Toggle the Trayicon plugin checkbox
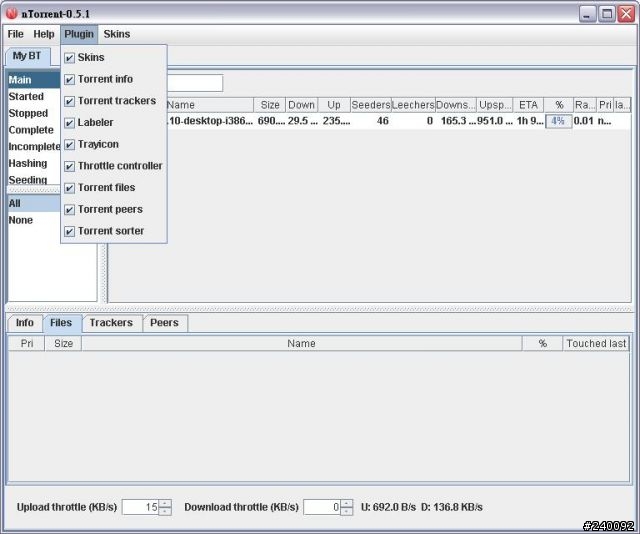Screen dimensions: 640x534 point(69,145)
